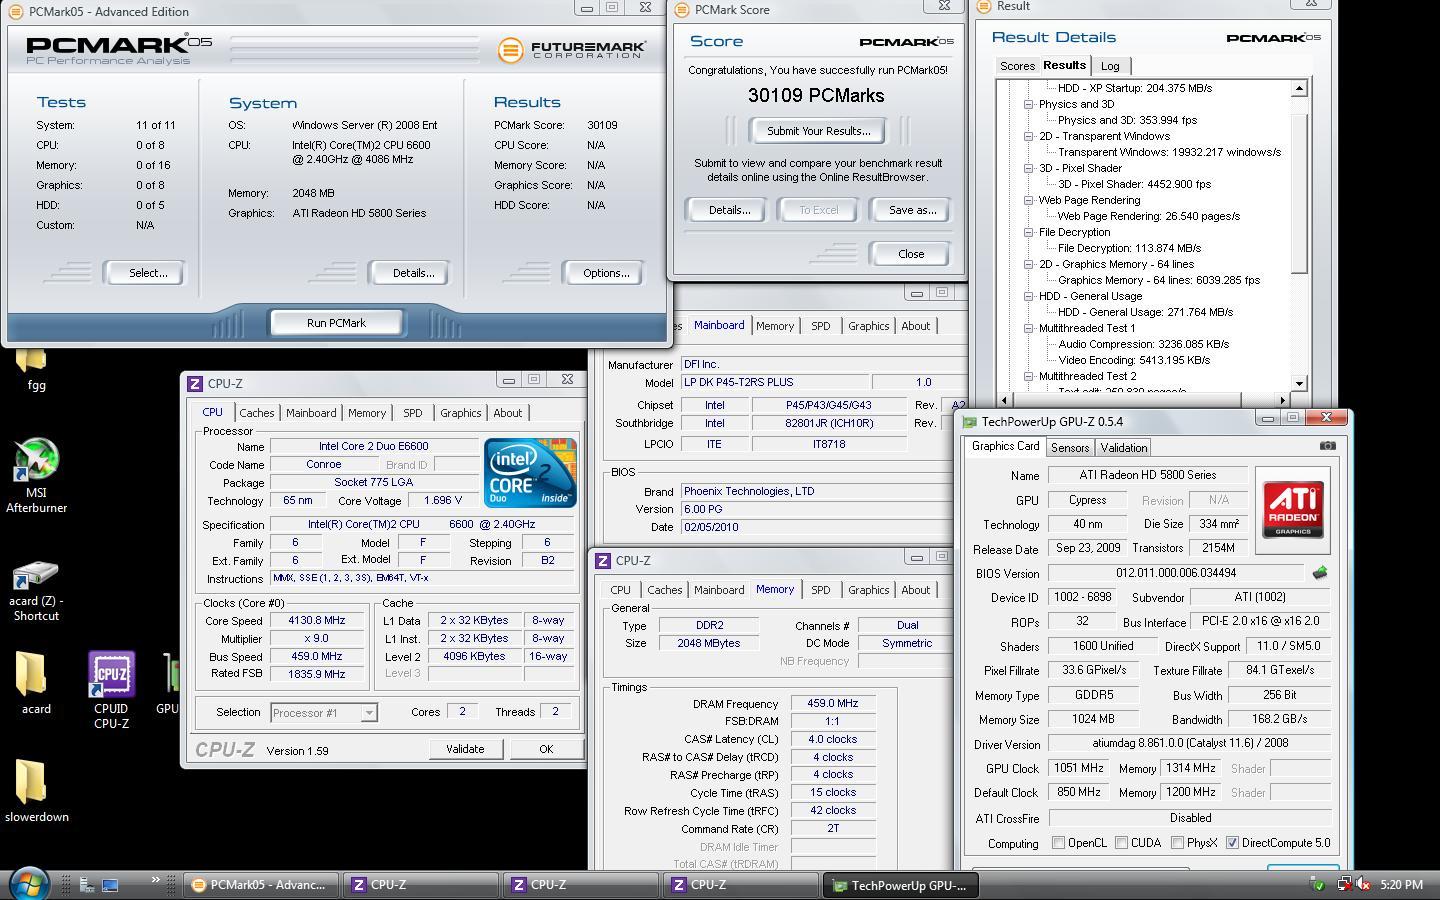The height and width of the screenshot is (900, 1440).
Task: Click the GPU-Z BIOS save chip icon
Action: [x=1320, y=573]
